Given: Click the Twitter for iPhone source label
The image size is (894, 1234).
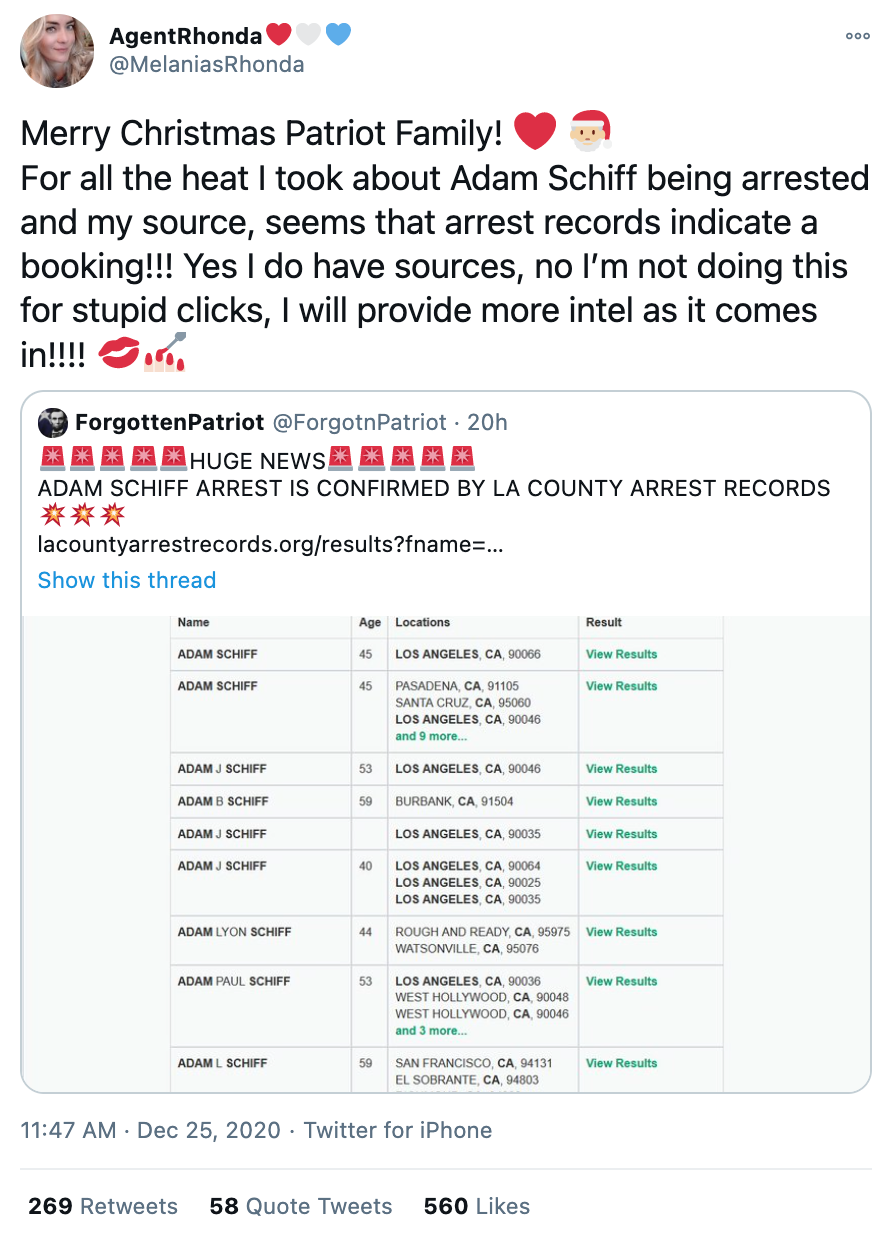Looking at the screenshot, I should pyautogui.click(x=398, y=1130).
